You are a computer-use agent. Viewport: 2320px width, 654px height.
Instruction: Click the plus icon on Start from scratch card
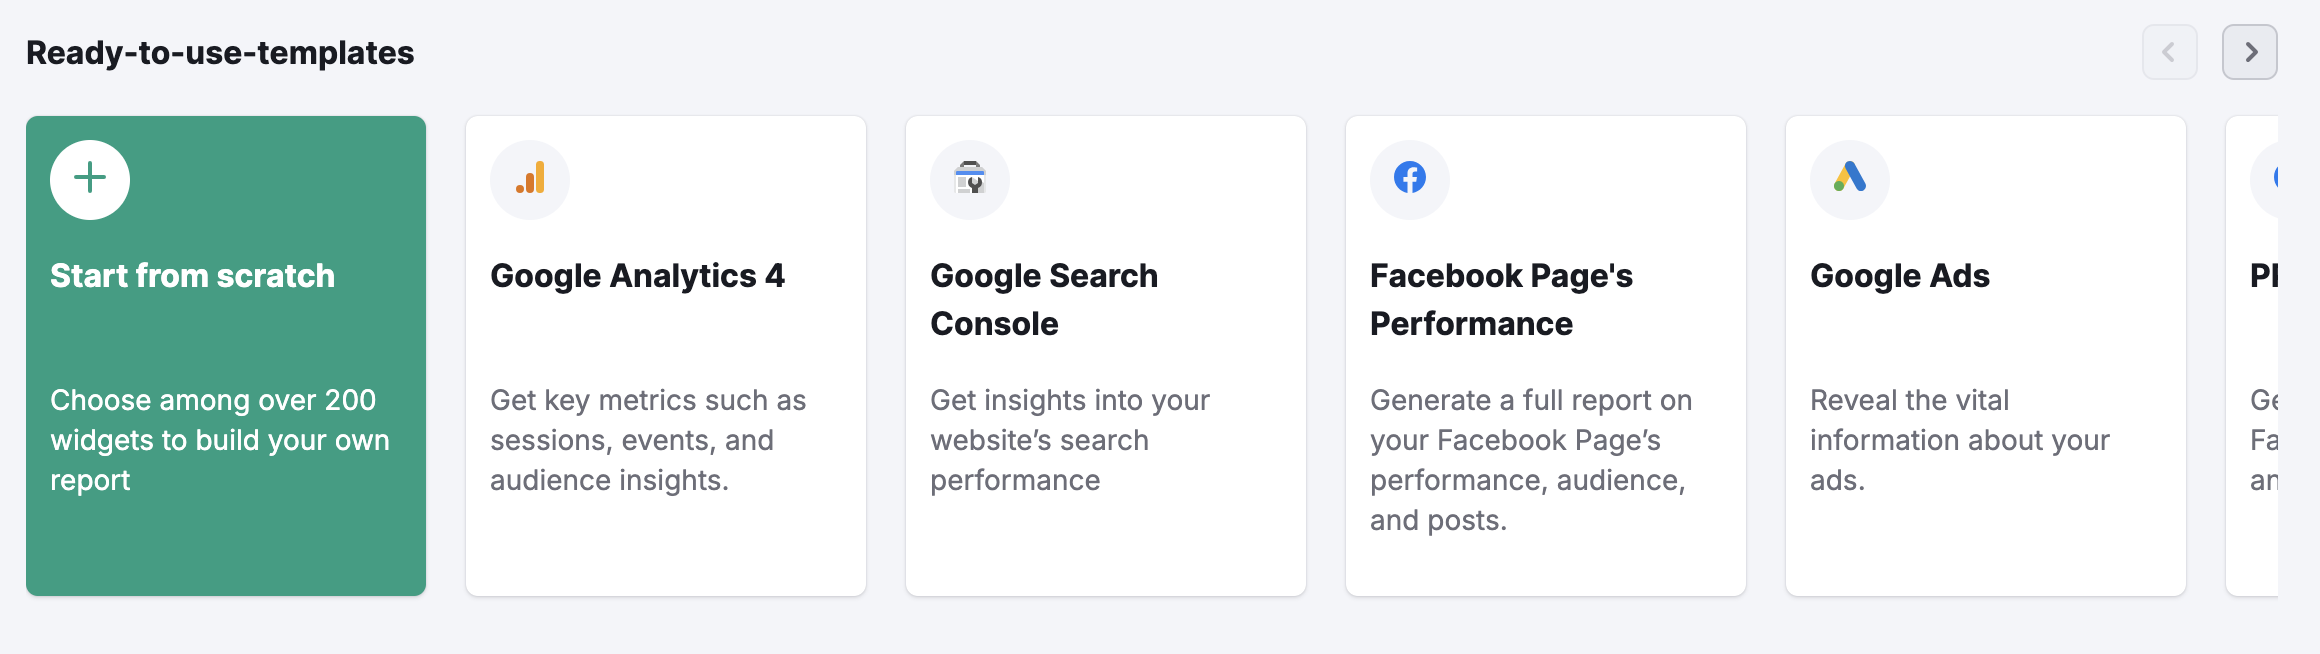[89, 179]
